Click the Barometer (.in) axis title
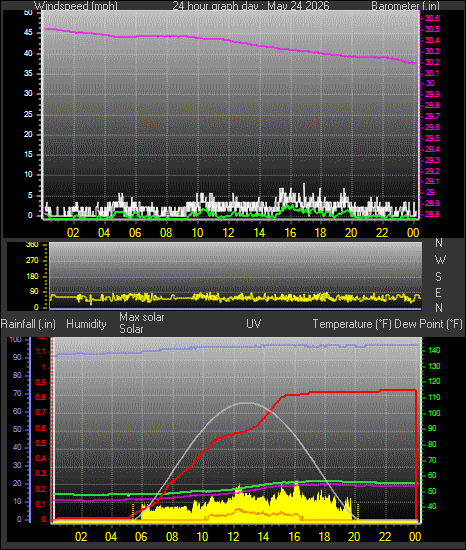Screen dimensions: 466x550 [x=405, y=6]
